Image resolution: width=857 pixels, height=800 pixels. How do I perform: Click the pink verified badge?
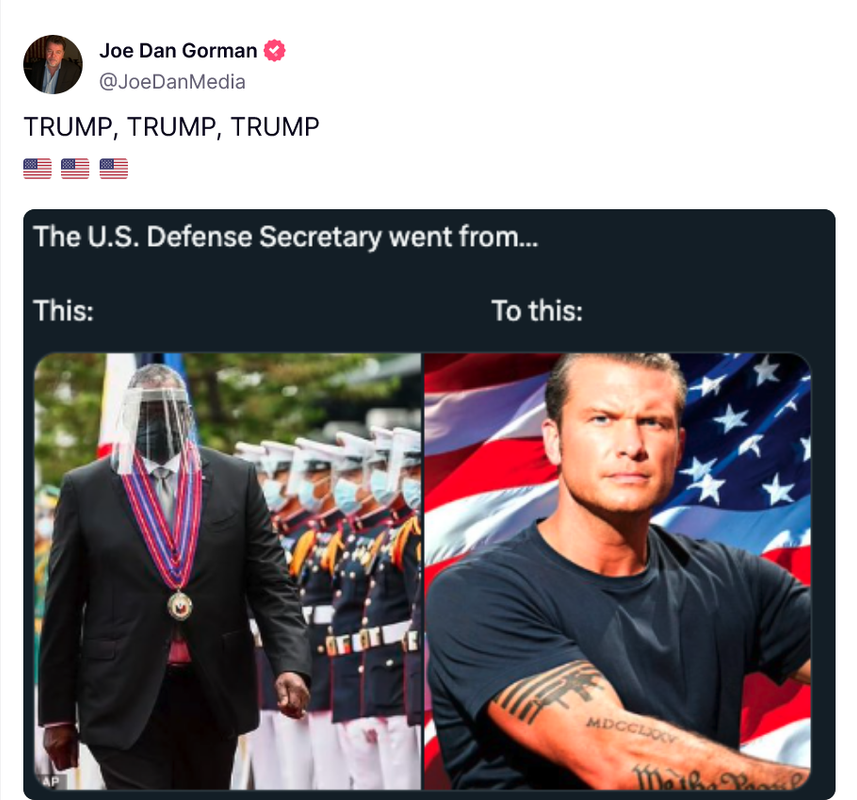[x=274, y=50]
